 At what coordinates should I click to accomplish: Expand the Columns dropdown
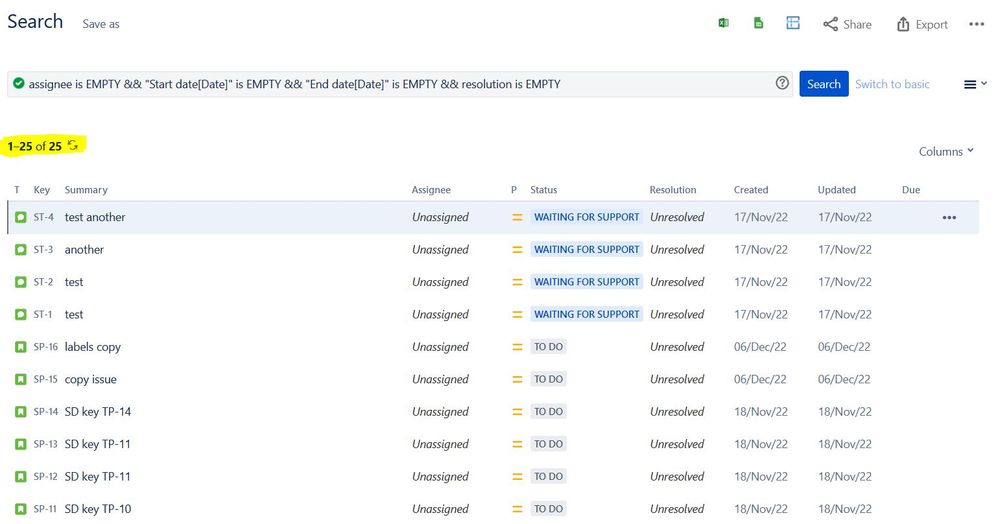946,151
